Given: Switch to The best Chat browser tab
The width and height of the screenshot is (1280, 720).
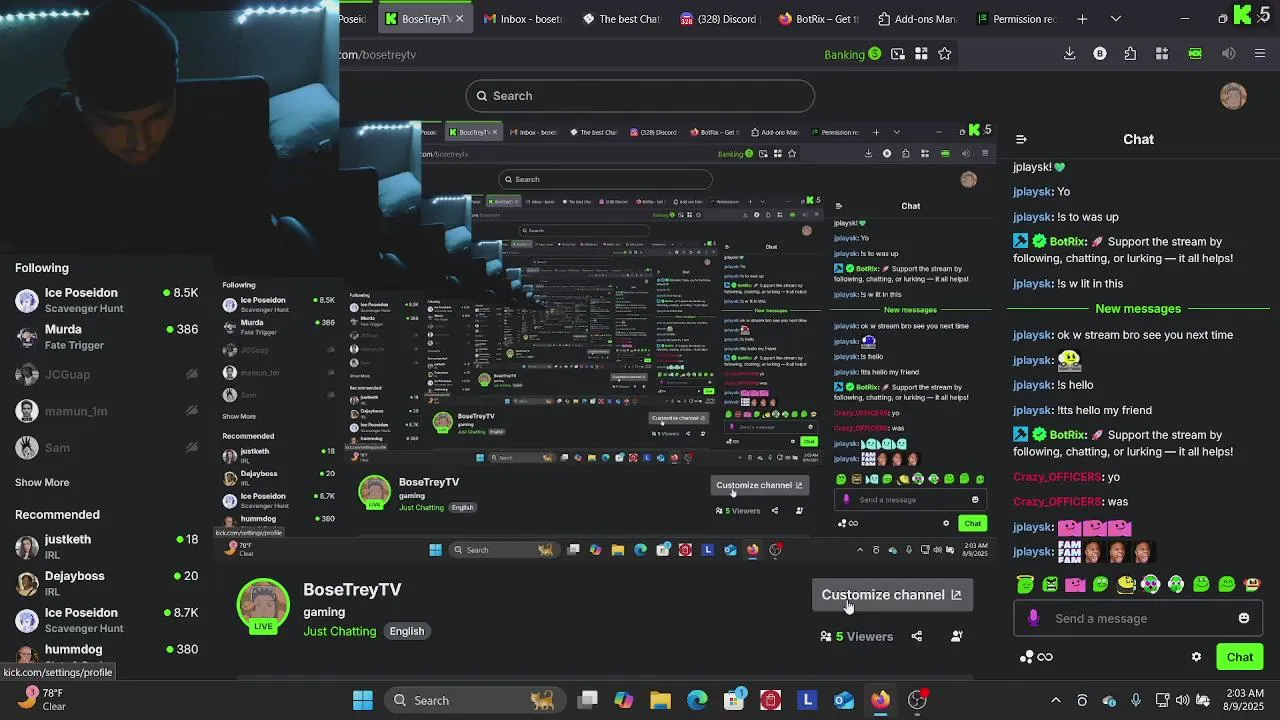Looking at the screenshot, I should click(621, 19).
